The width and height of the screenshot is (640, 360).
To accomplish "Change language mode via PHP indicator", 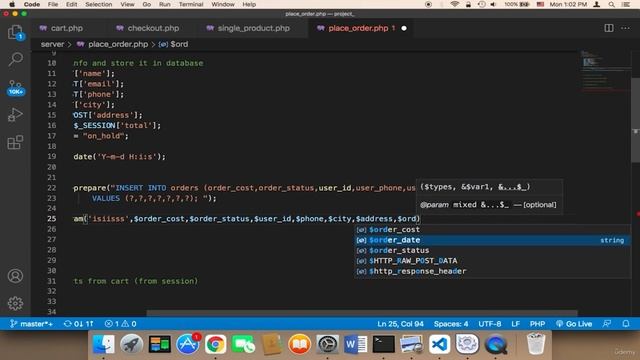I will (538, 324).
